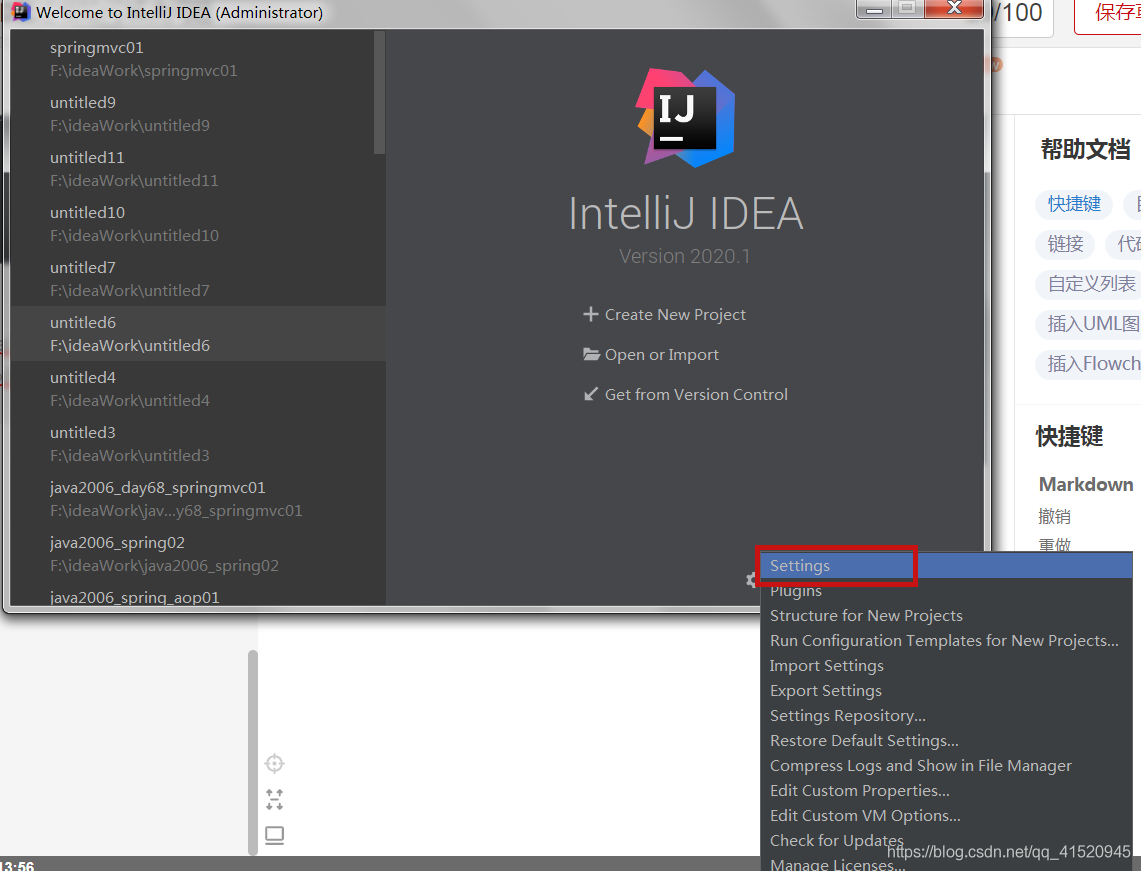Screen dimensions: 1141x871
Task: Click the Configure gear icon
Action: pos(752,580)
